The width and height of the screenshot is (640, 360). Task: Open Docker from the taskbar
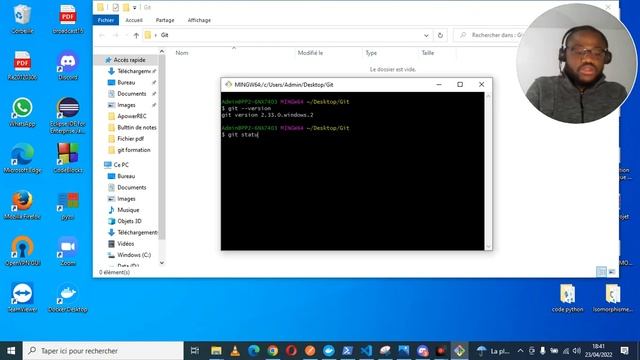(329, 351)
